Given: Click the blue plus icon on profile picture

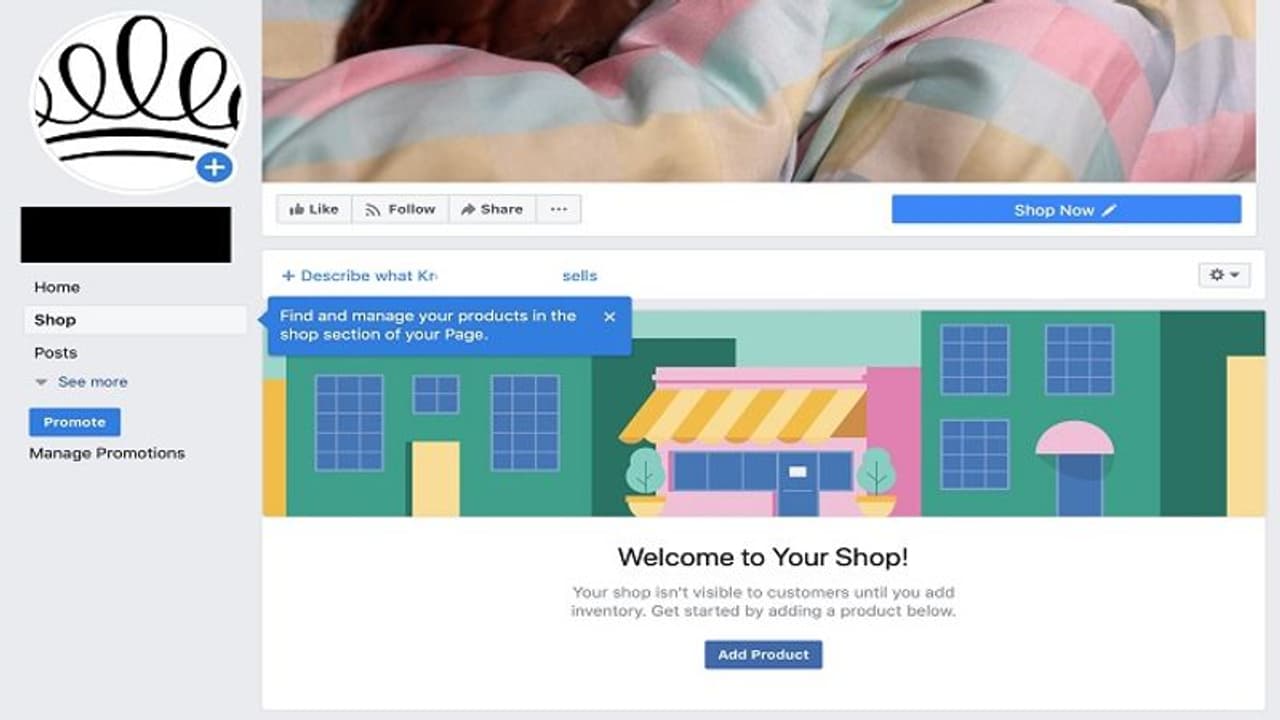Looking at the screenshot, I should (x=214, y=167).
